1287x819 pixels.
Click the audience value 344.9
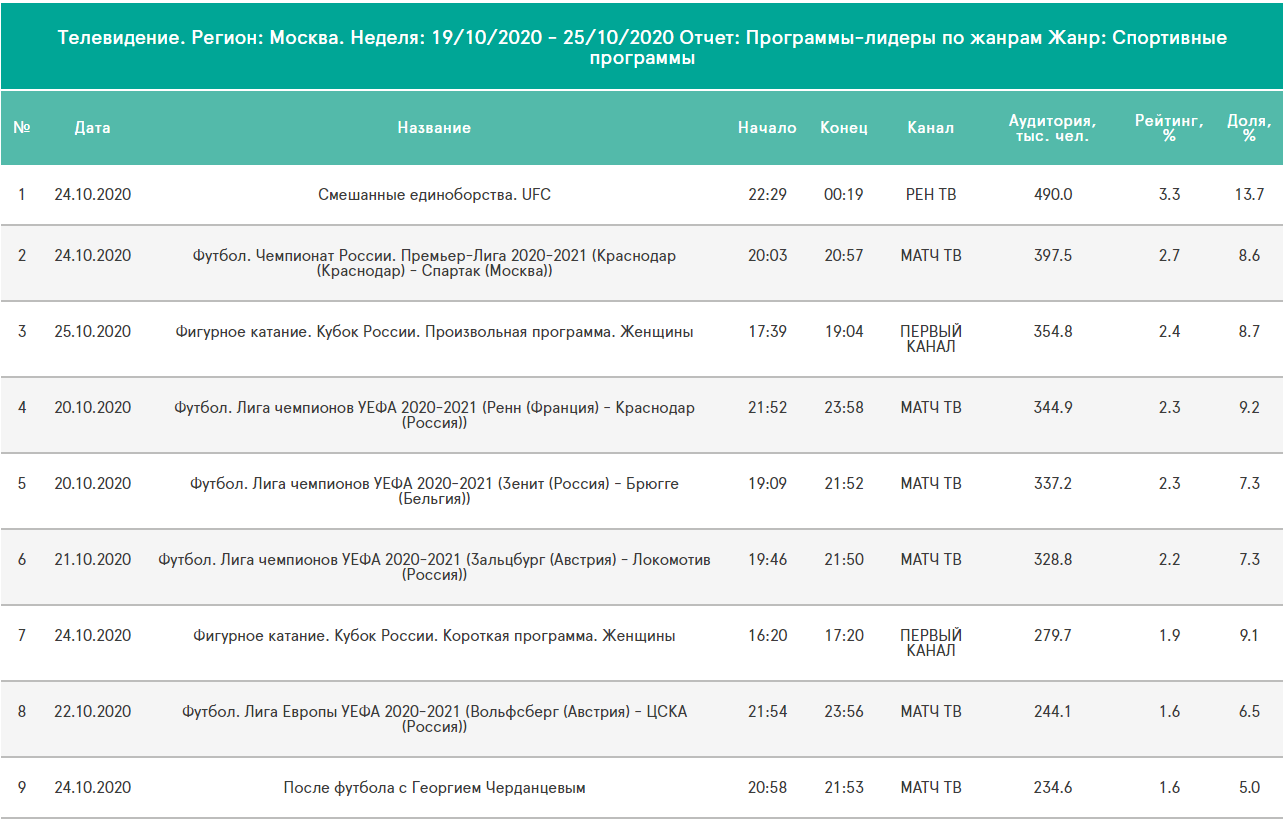click(1053, 408)
